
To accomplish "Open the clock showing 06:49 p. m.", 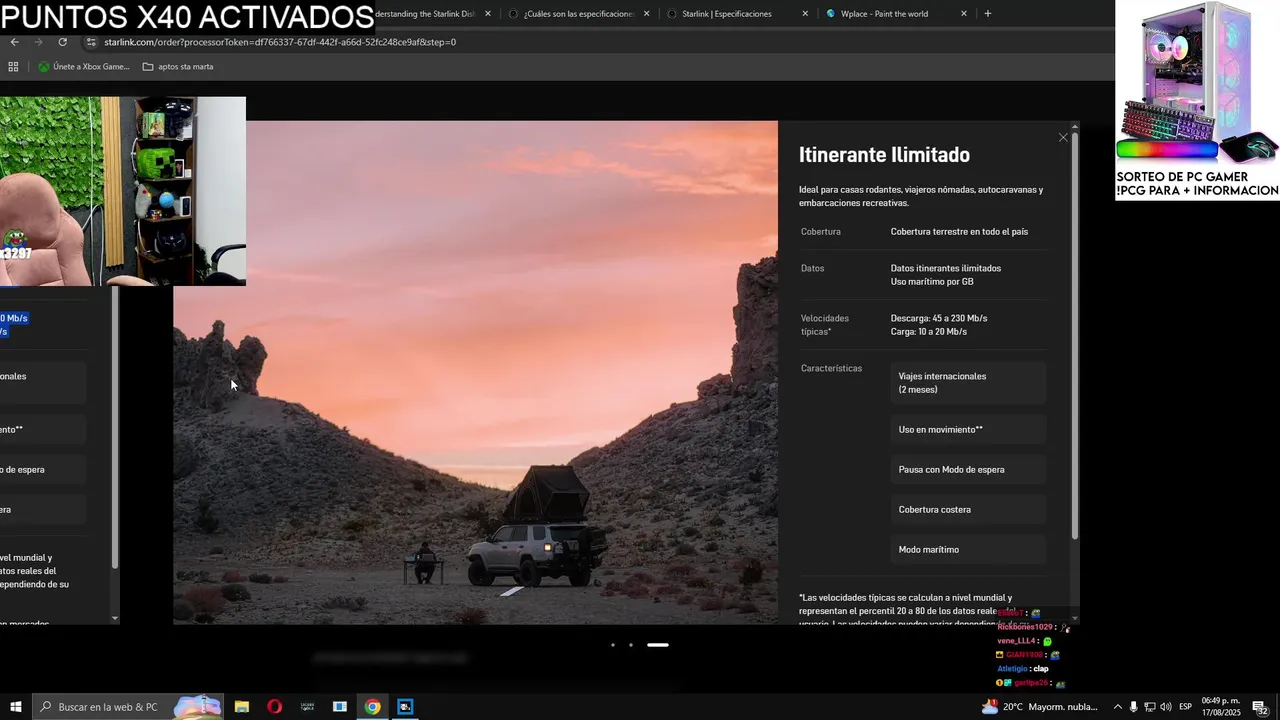I will 1221,707.
